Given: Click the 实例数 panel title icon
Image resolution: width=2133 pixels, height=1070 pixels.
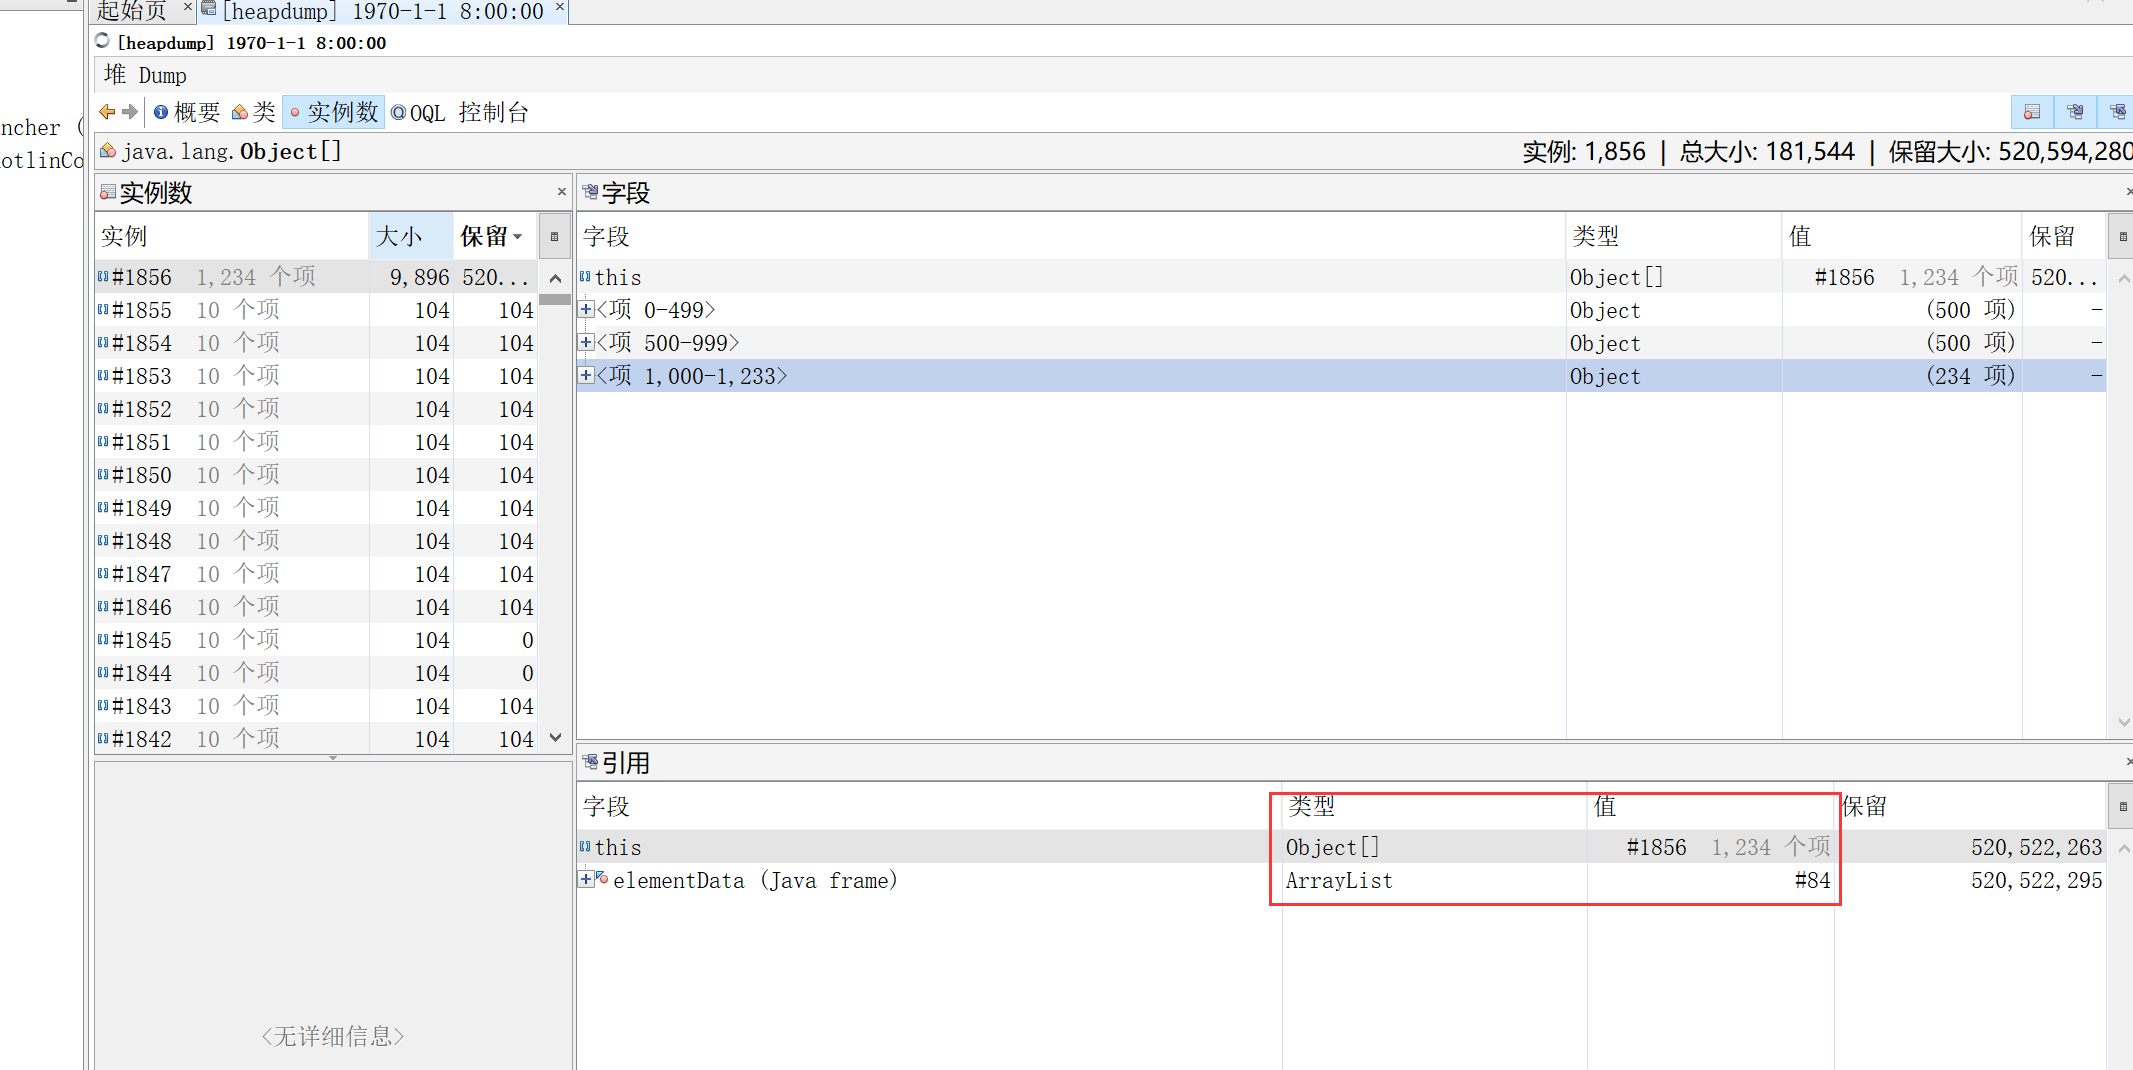Looking at the screenshot, I should 108,192.
